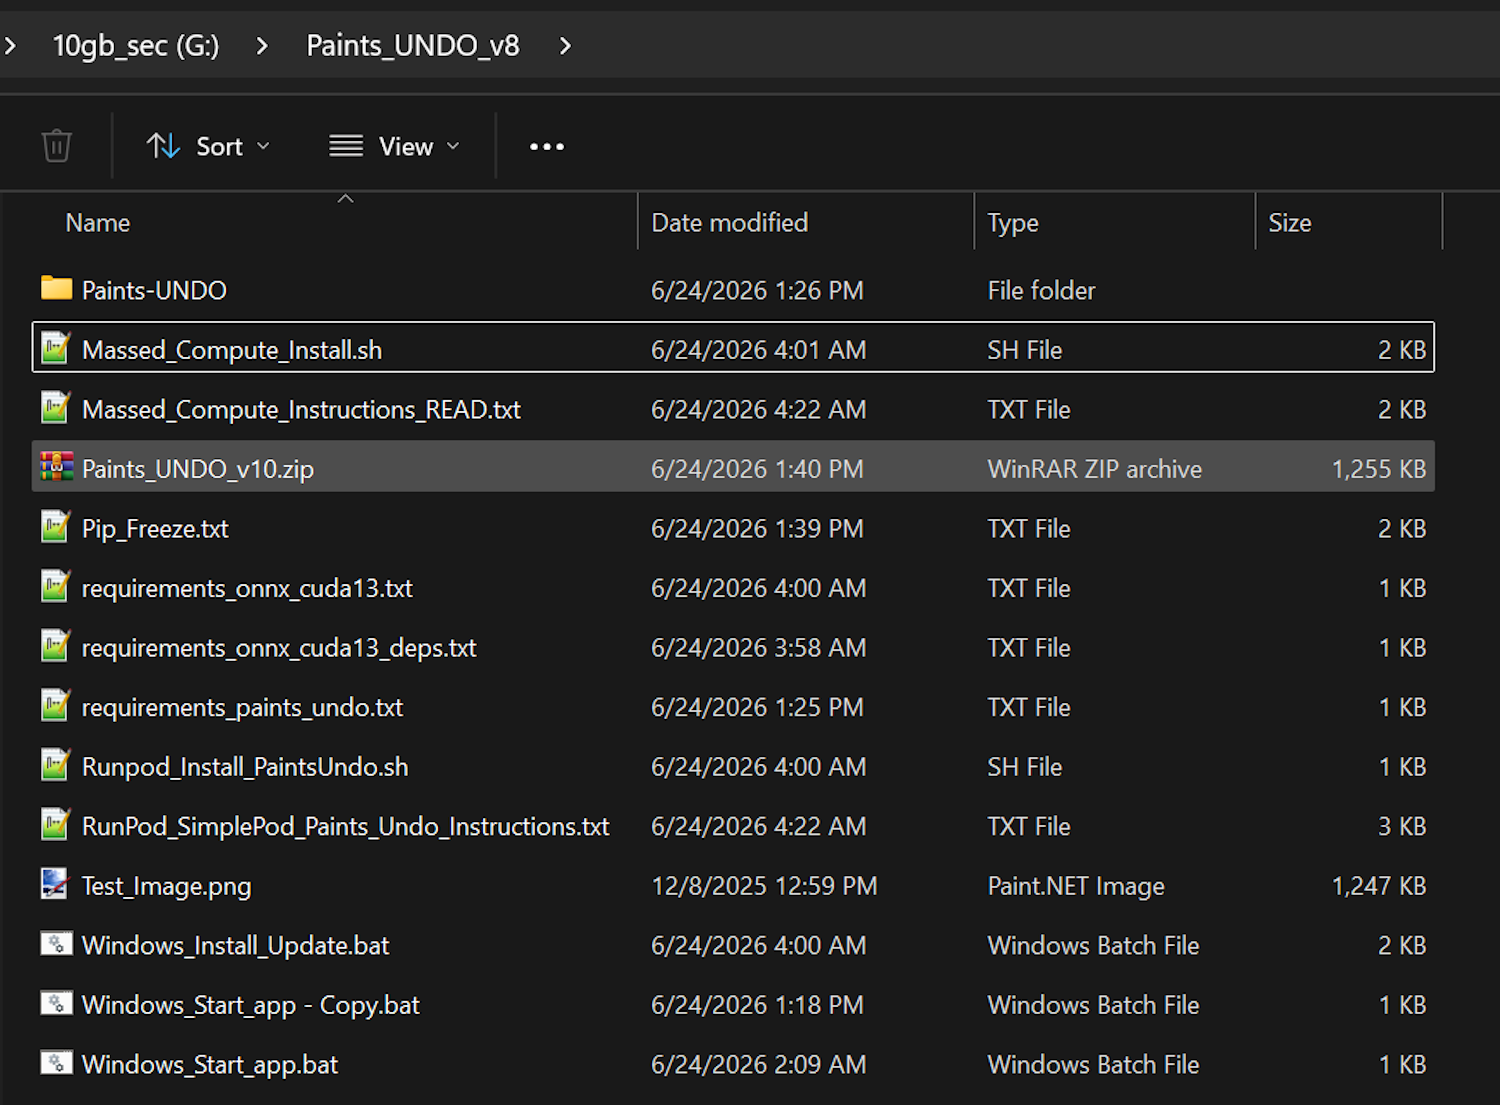Viewport: 1500px width, 1105px height.
Task: Click the 1,255 KB size of Paints_UNDO_v10.zip
Action: [1379, 469]
